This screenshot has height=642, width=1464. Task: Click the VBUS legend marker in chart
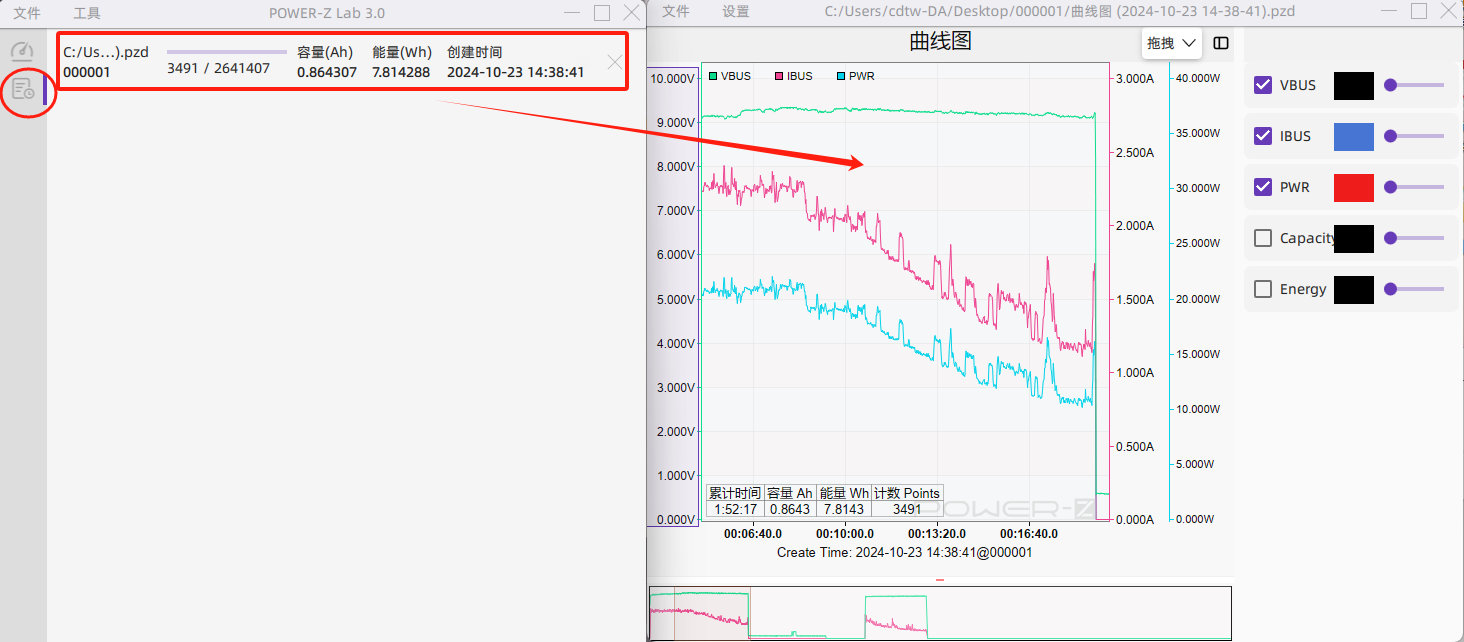(x=713, y=76)
